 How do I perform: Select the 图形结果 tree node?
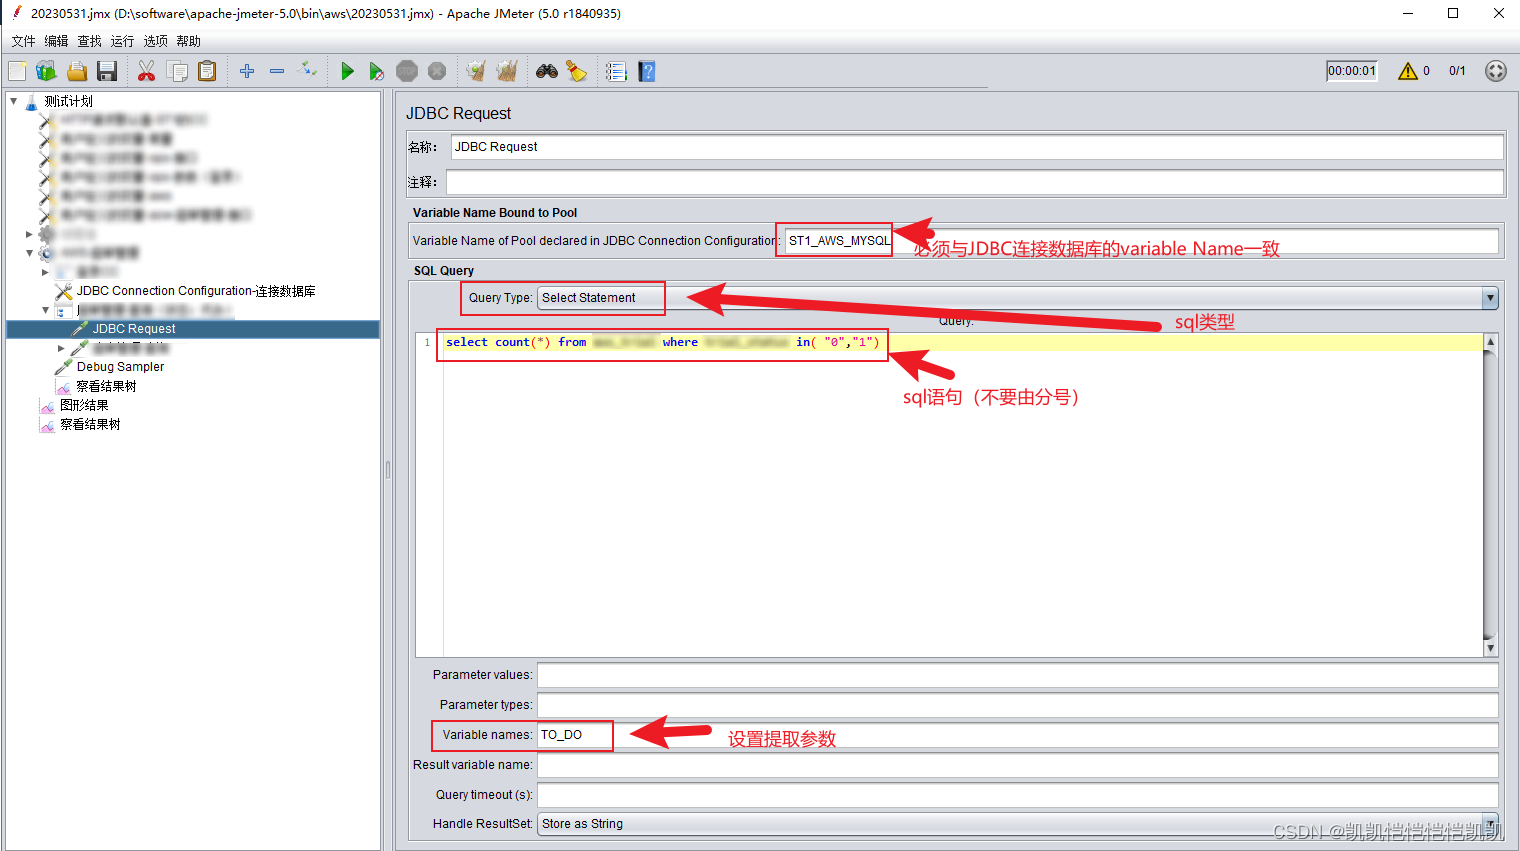[x=84, y=405]
